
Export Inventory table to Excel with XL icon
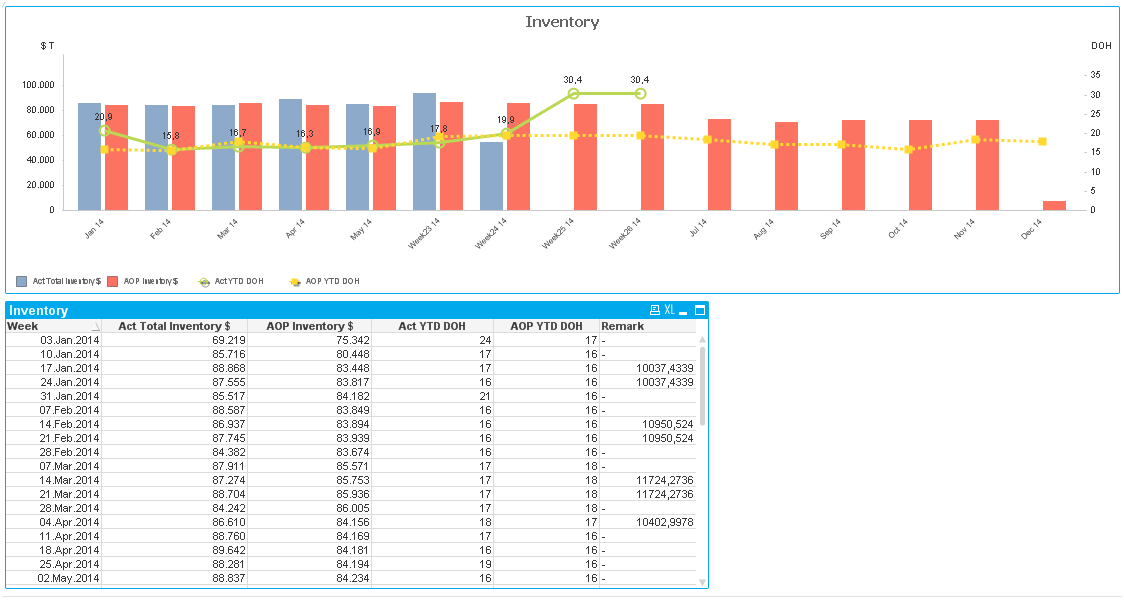[x=669, y=310]
